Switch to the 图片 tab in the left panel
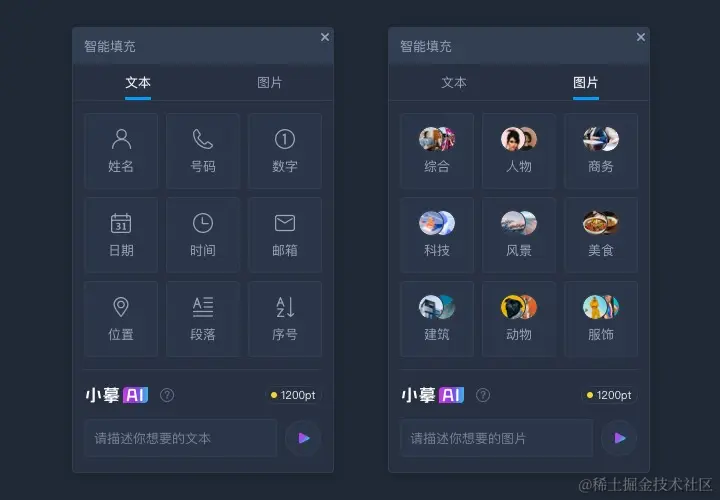720x500 pixels. point(270,83)
